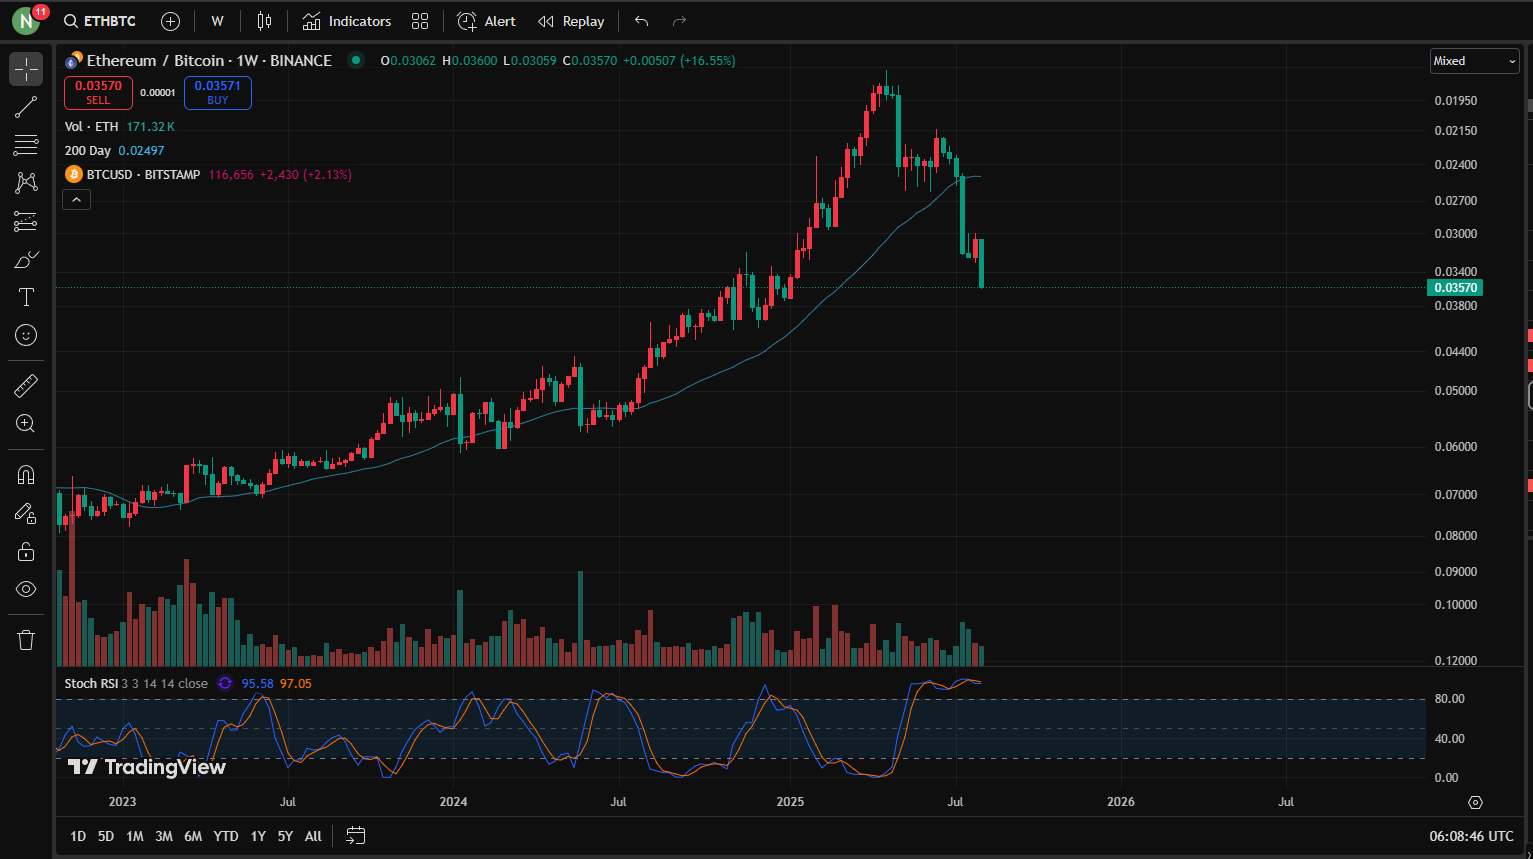This screenshot has width=1533, height=859.
Task: Toggle lock all drawings
Action: [26, 551]
